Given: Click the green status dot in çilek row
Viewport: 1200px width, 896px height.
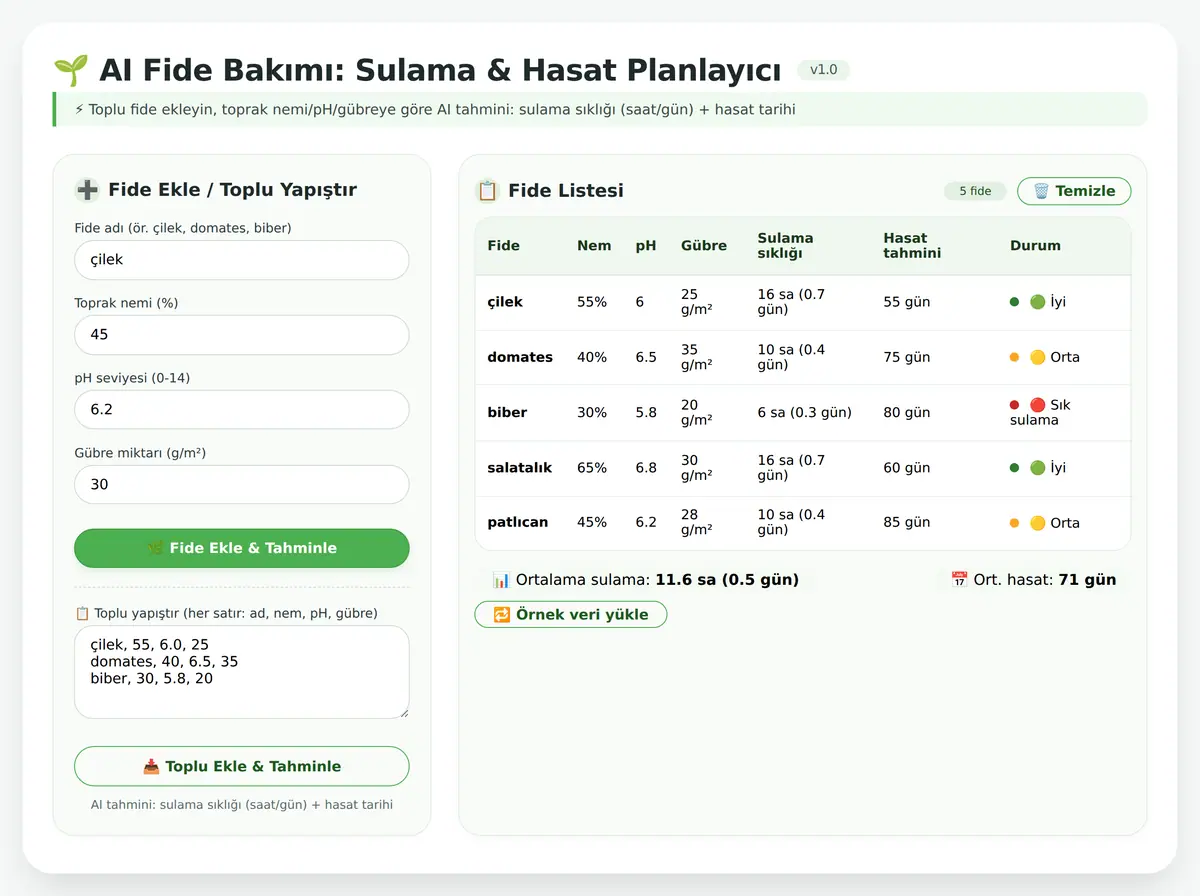Looking at the screenshot, I should (1014, 302).
